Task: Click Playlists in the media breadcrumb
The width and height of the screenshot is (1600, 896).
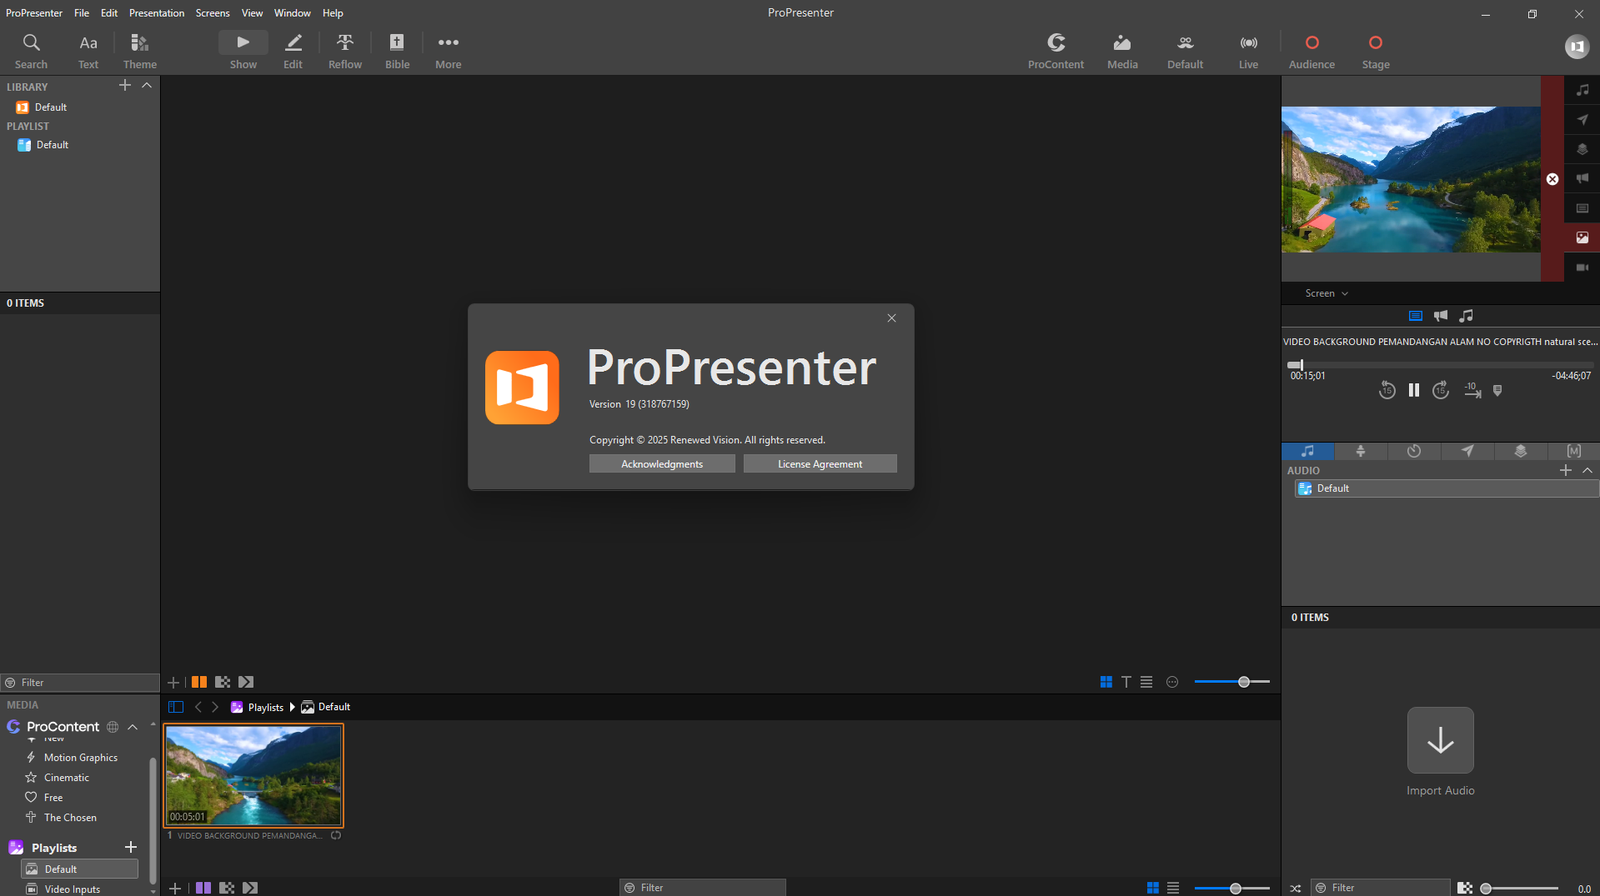Action: click(265, 707)
